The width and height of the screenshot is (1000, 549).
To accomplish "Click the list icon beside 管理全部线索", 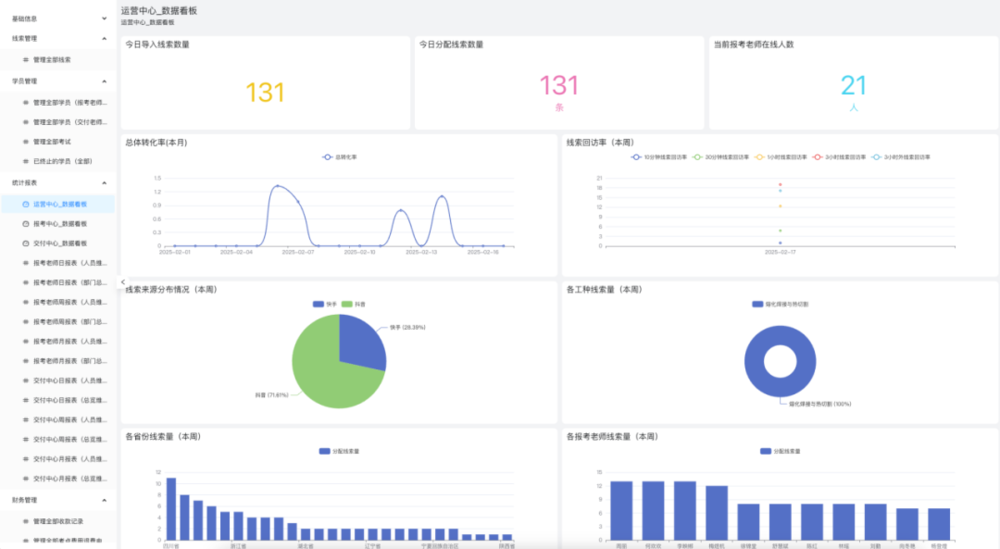I will point(26,60).
